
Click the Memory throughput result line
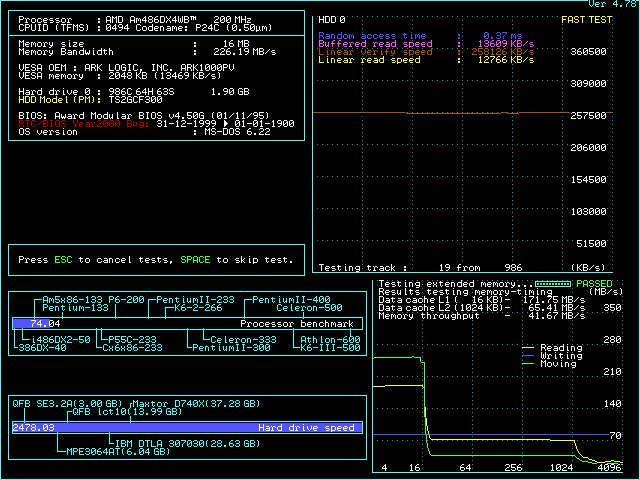(x=481, y=316)
